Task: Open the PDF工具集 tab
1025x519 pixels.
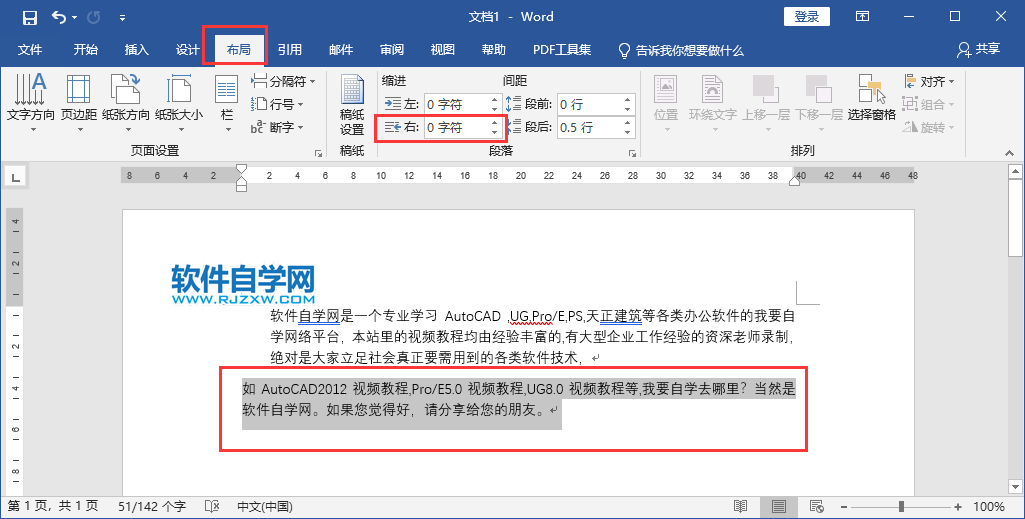Action: (562, 50)
